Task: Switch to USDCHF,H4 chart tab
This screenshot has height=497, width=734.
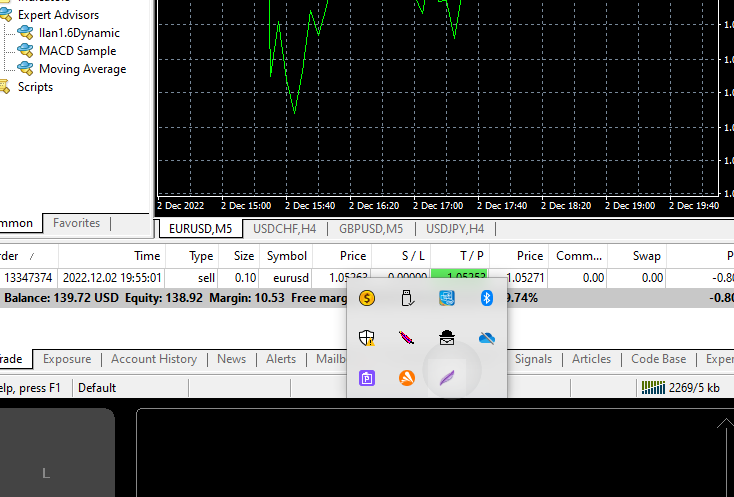Action: pyautogui.click(x=284, y=229)
